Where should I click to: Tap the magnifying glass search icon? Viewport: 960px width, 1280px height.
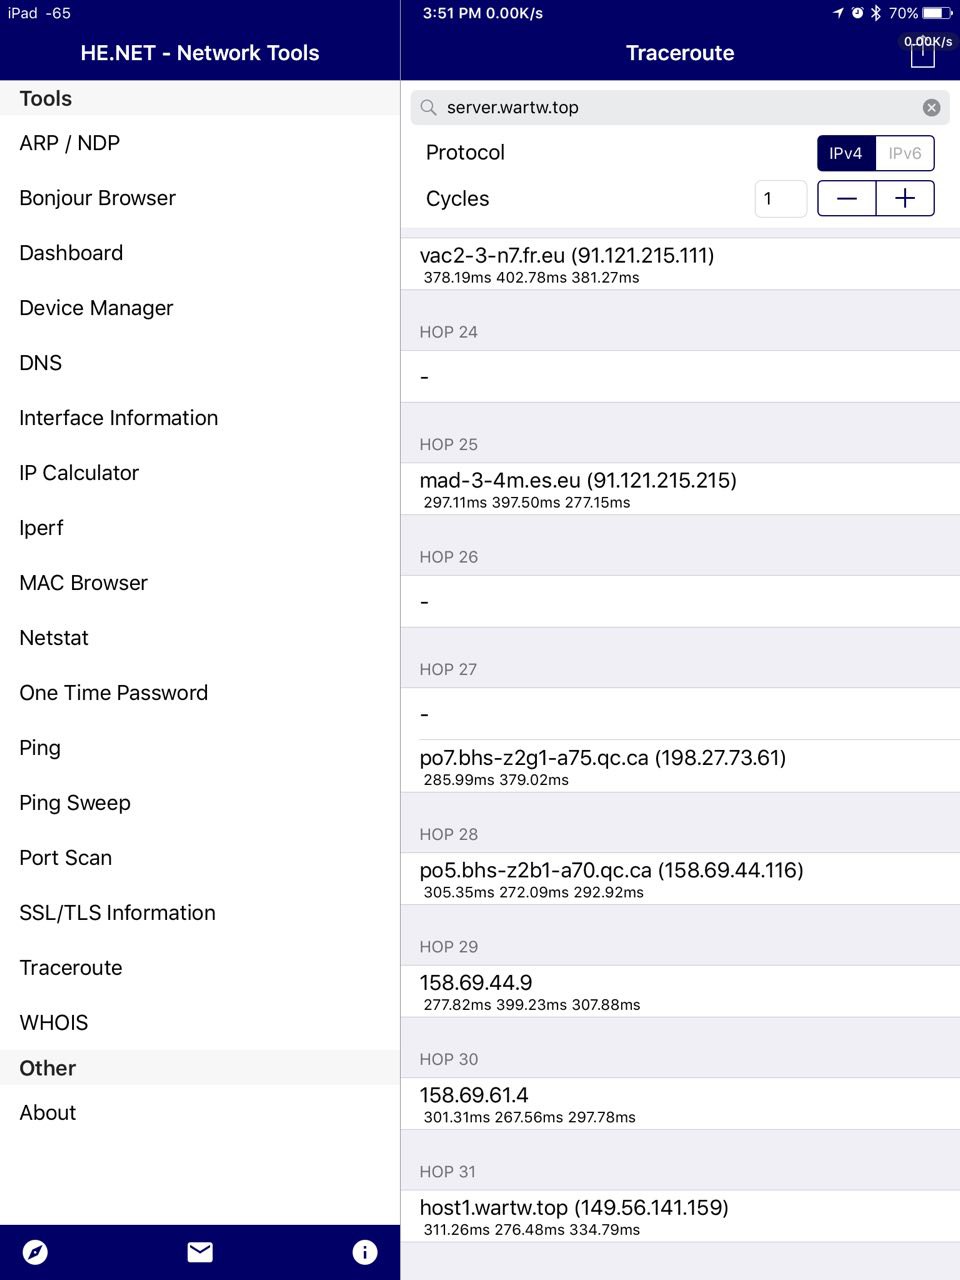click(x=429, y=108)
